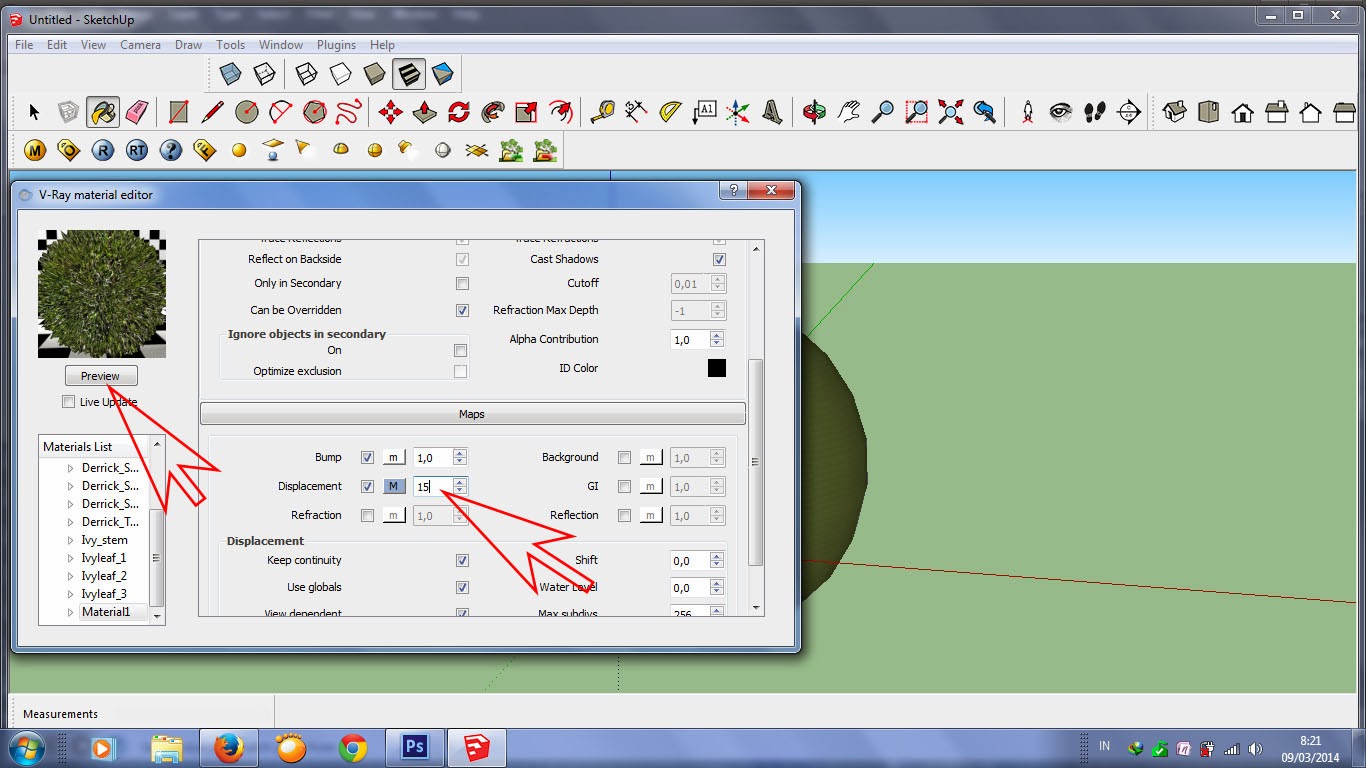Click in the Displacement value field showing 15
The image size is (1366, 768).
432,486
